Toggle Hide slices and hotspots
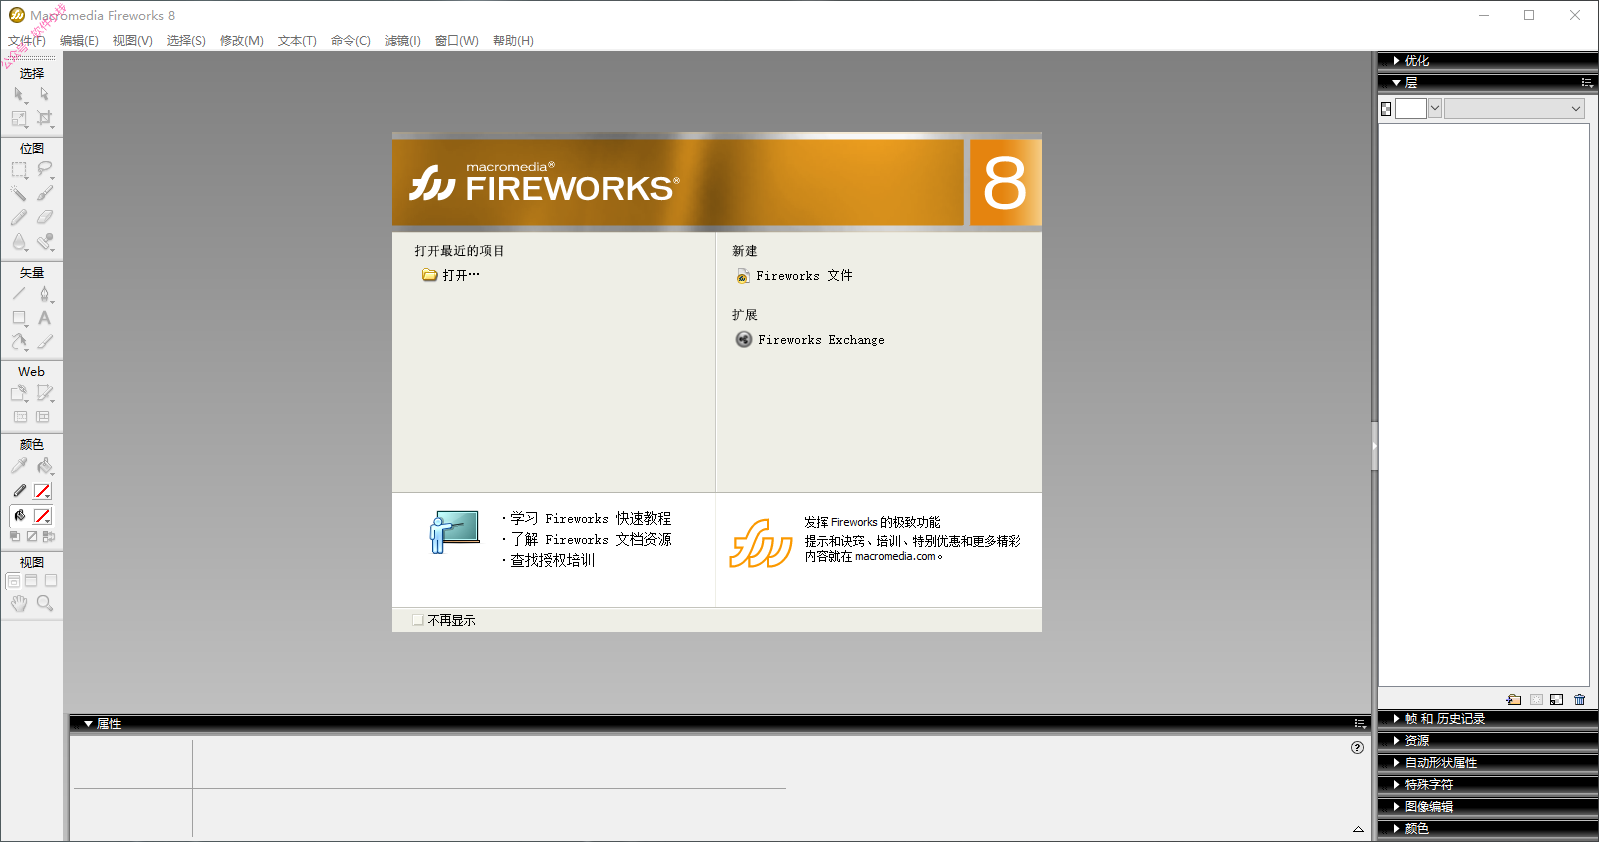This screenshot has height=842, width=1599. pos(20,417)
